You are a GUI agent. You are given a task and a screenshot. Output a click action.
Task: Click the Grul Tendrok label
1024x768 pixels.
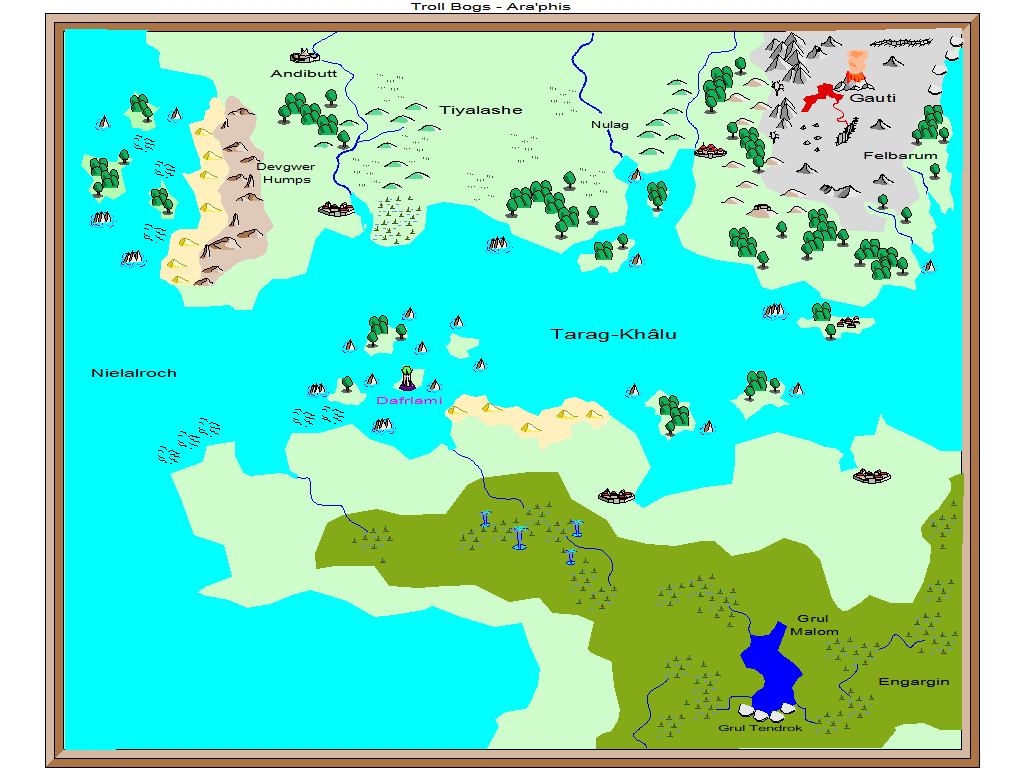760,728
